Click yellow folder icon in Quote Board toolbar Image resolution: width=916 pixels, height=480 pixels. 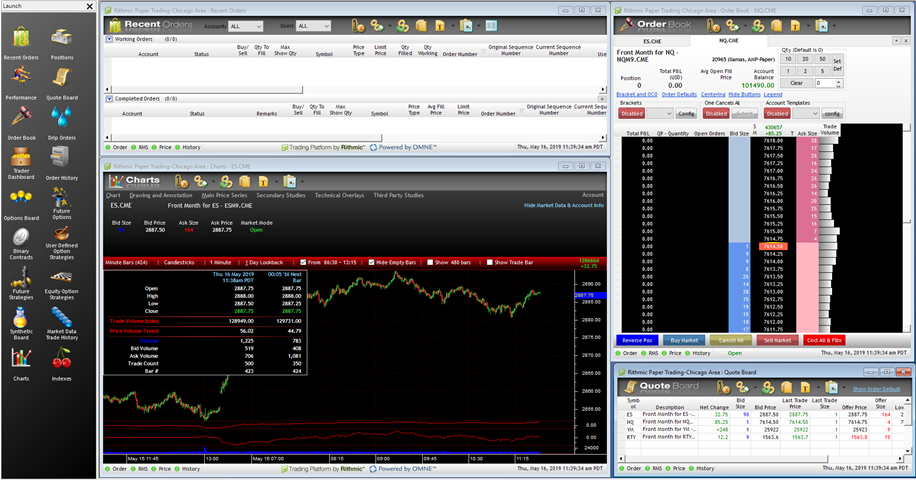coord(786,387)
